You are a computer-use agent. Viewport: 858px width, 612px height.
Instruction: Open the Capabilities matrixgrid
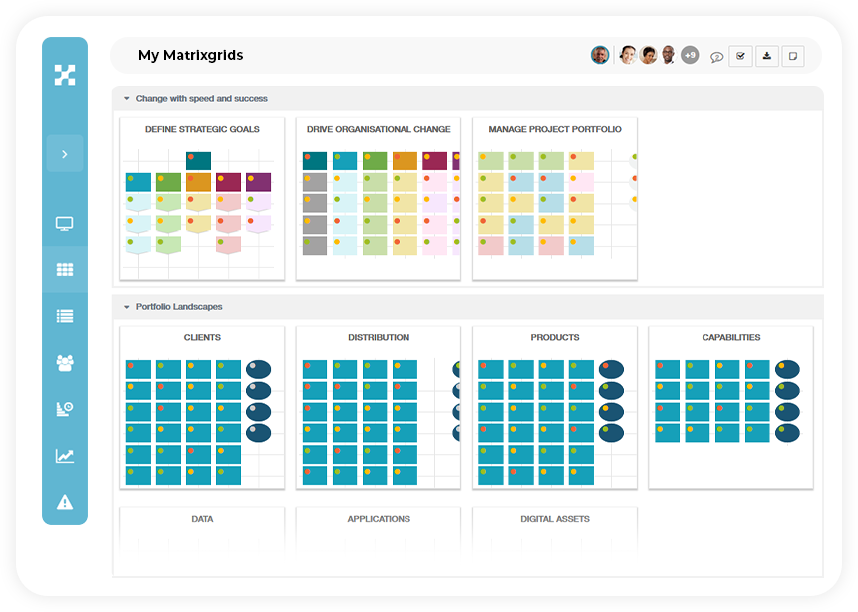pos(731,407)
